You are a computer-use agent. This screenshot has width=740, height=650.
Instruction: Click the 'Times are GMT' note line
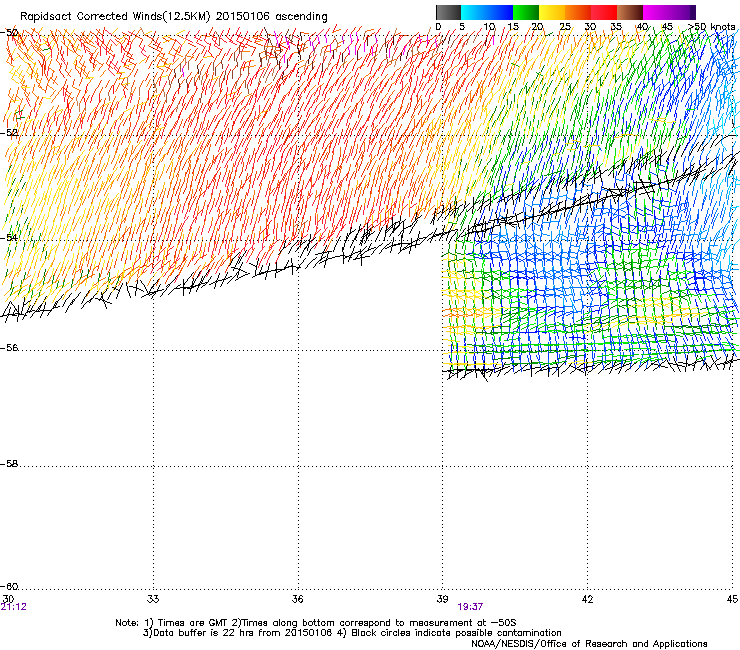(x=316, y=623)
